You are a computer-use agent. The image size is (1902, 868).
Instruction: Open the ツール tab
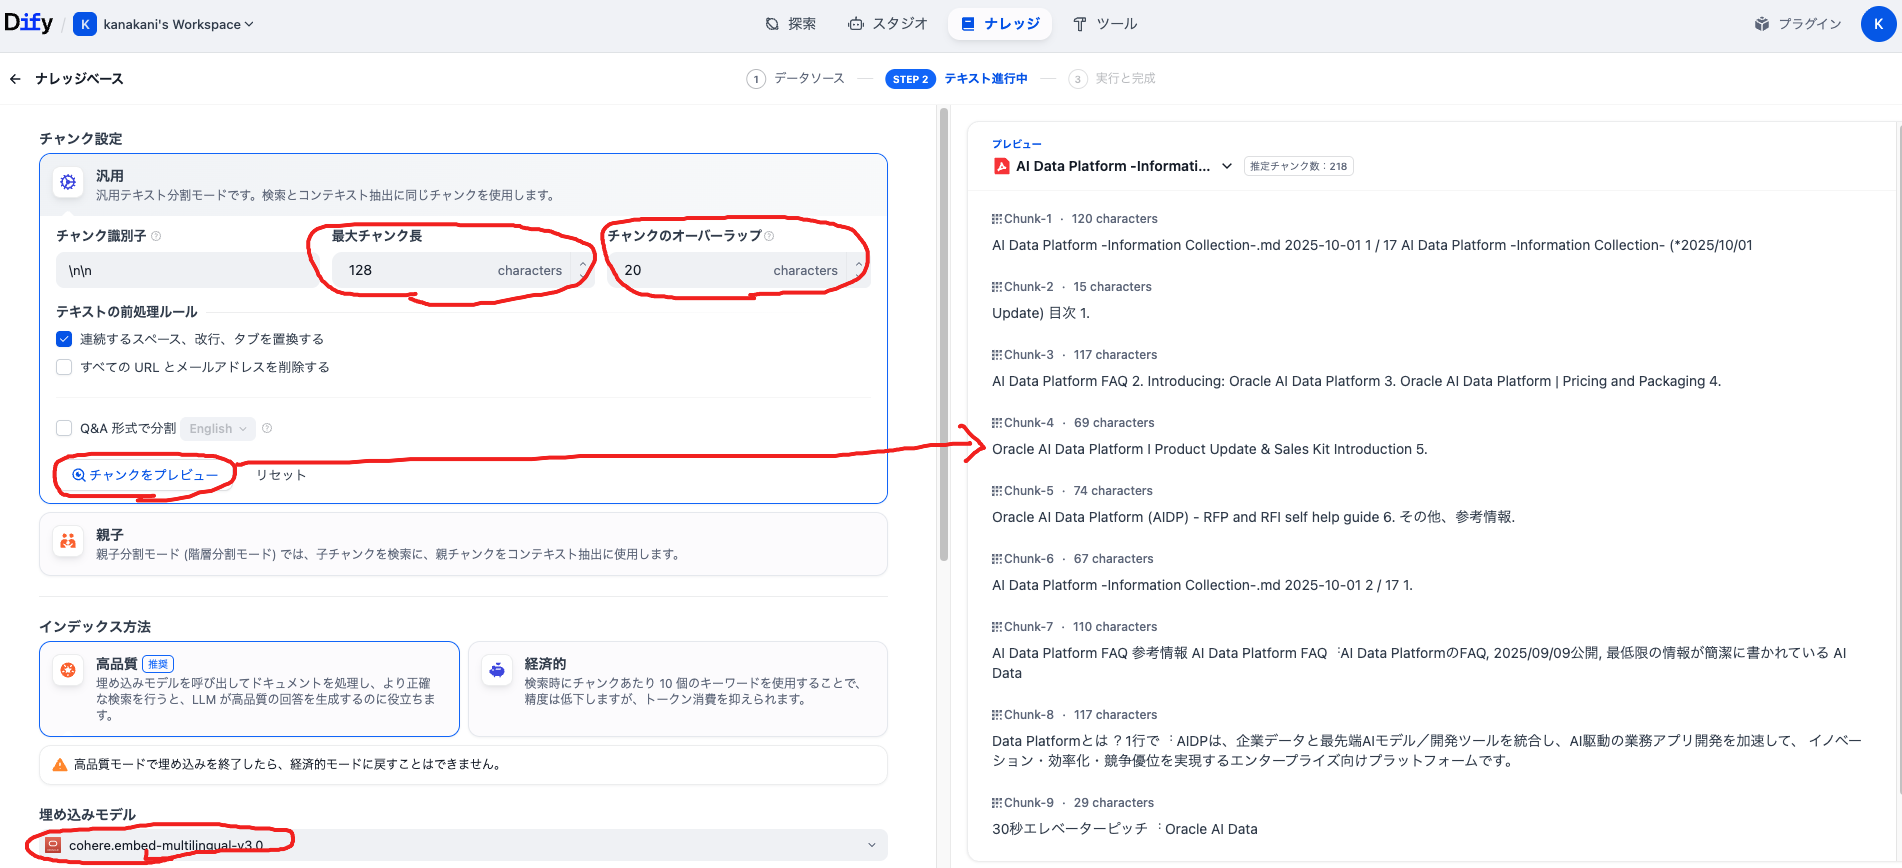pos(1105,24)
